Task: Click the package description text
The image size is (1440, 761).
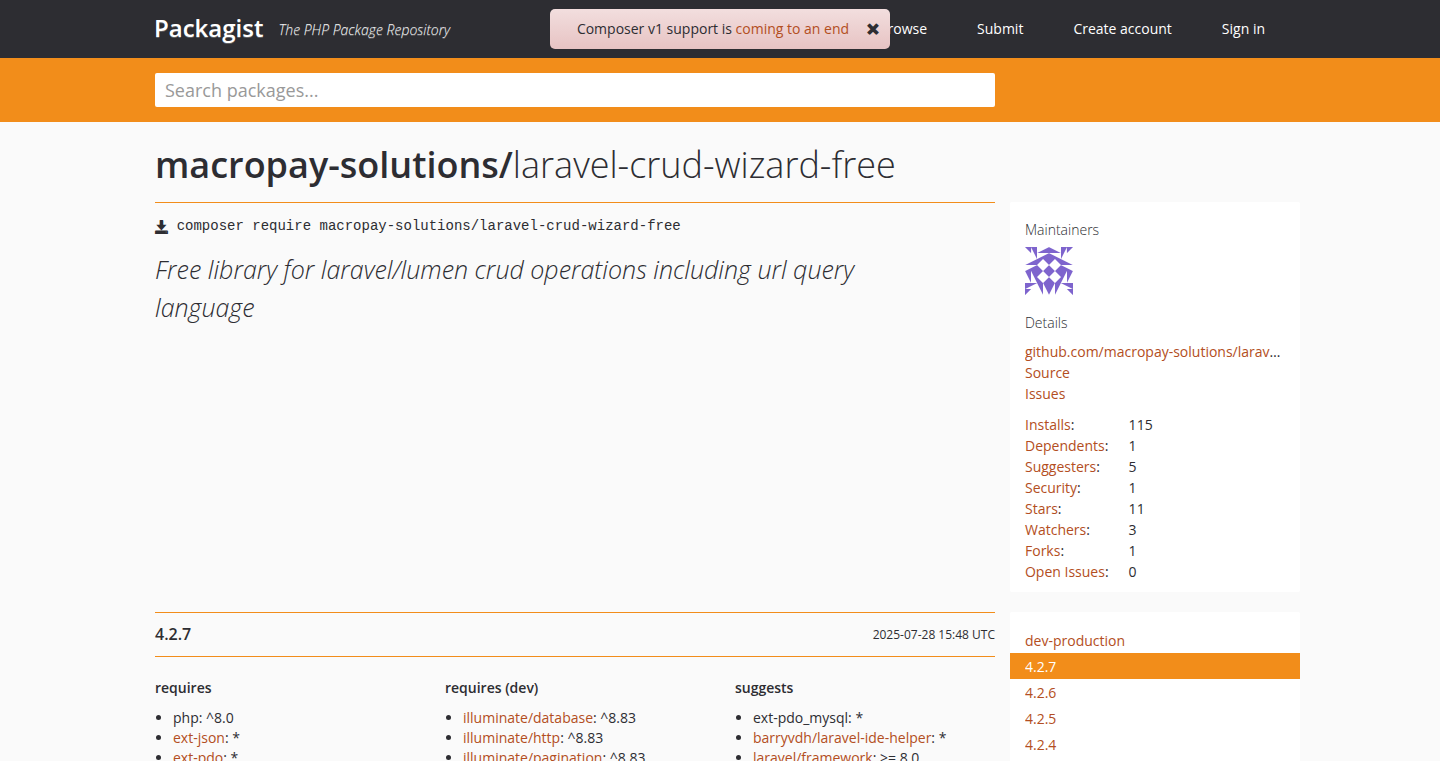Action: pos(505,289)
